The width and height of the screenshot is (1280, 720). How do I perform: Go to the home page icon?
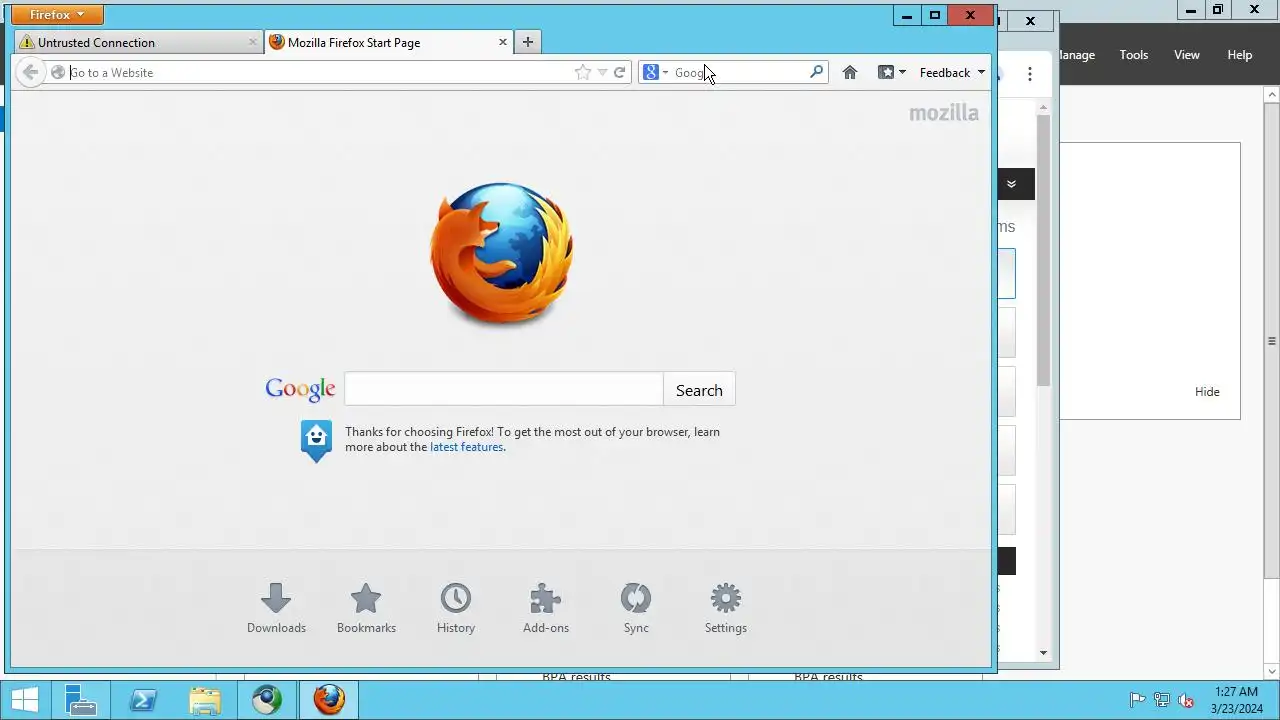850,72
